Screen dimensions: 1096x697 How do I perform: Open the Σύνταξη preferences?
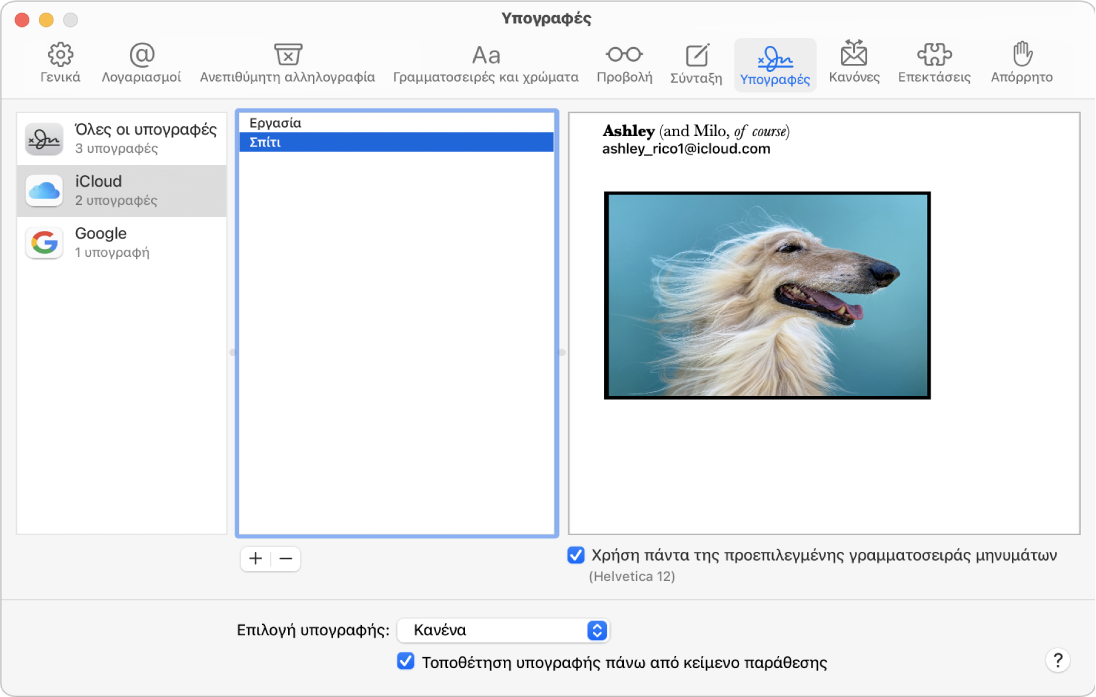click(696, 63)
